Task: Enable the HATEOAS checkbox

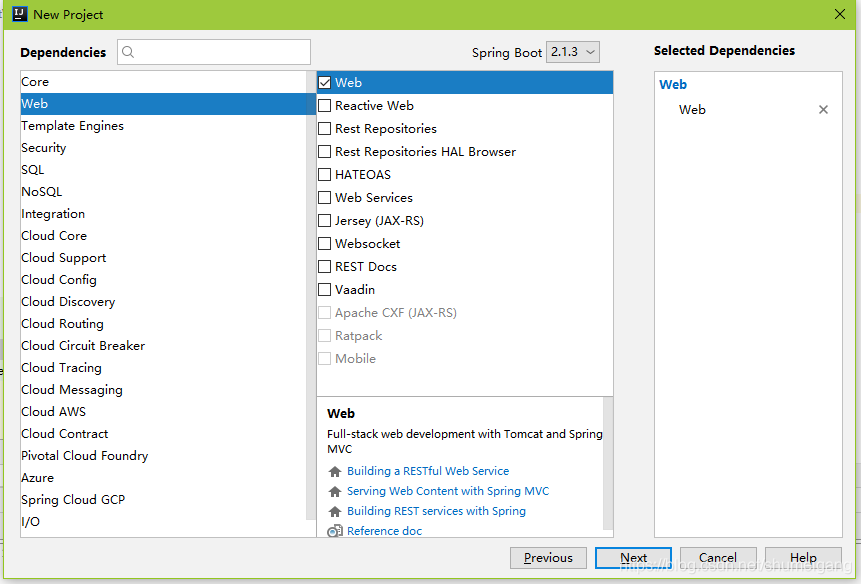Action: [x=325, y=175]
